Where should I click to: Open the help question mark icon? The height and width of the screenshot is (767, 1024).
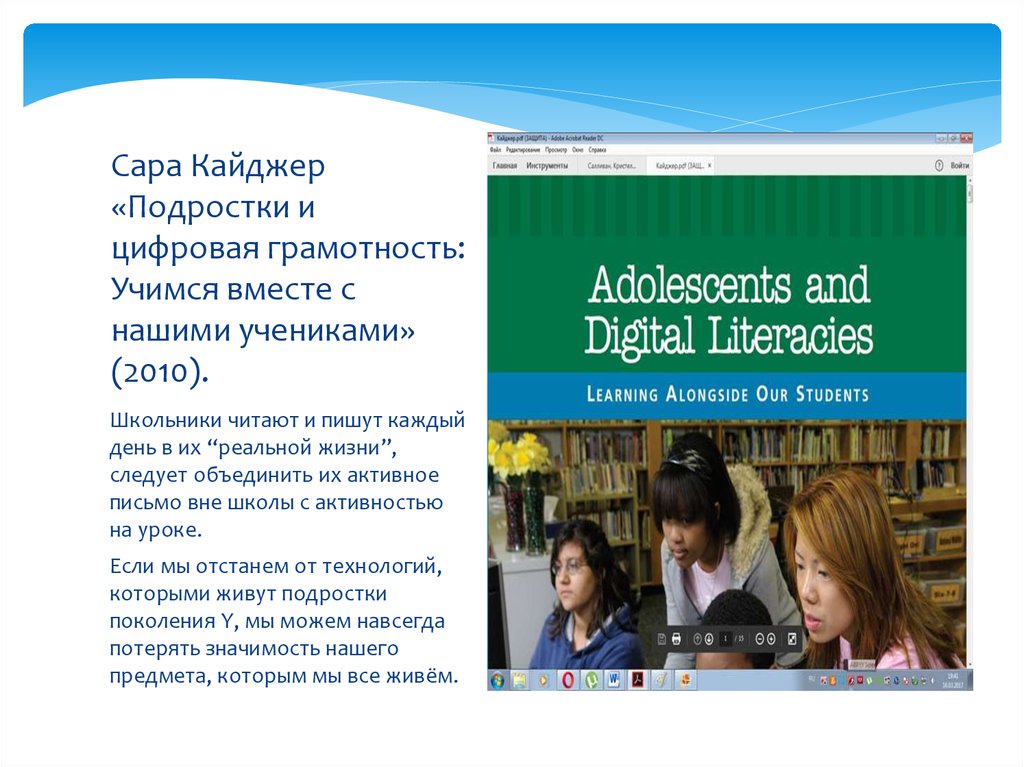click(x=939, y=165)
